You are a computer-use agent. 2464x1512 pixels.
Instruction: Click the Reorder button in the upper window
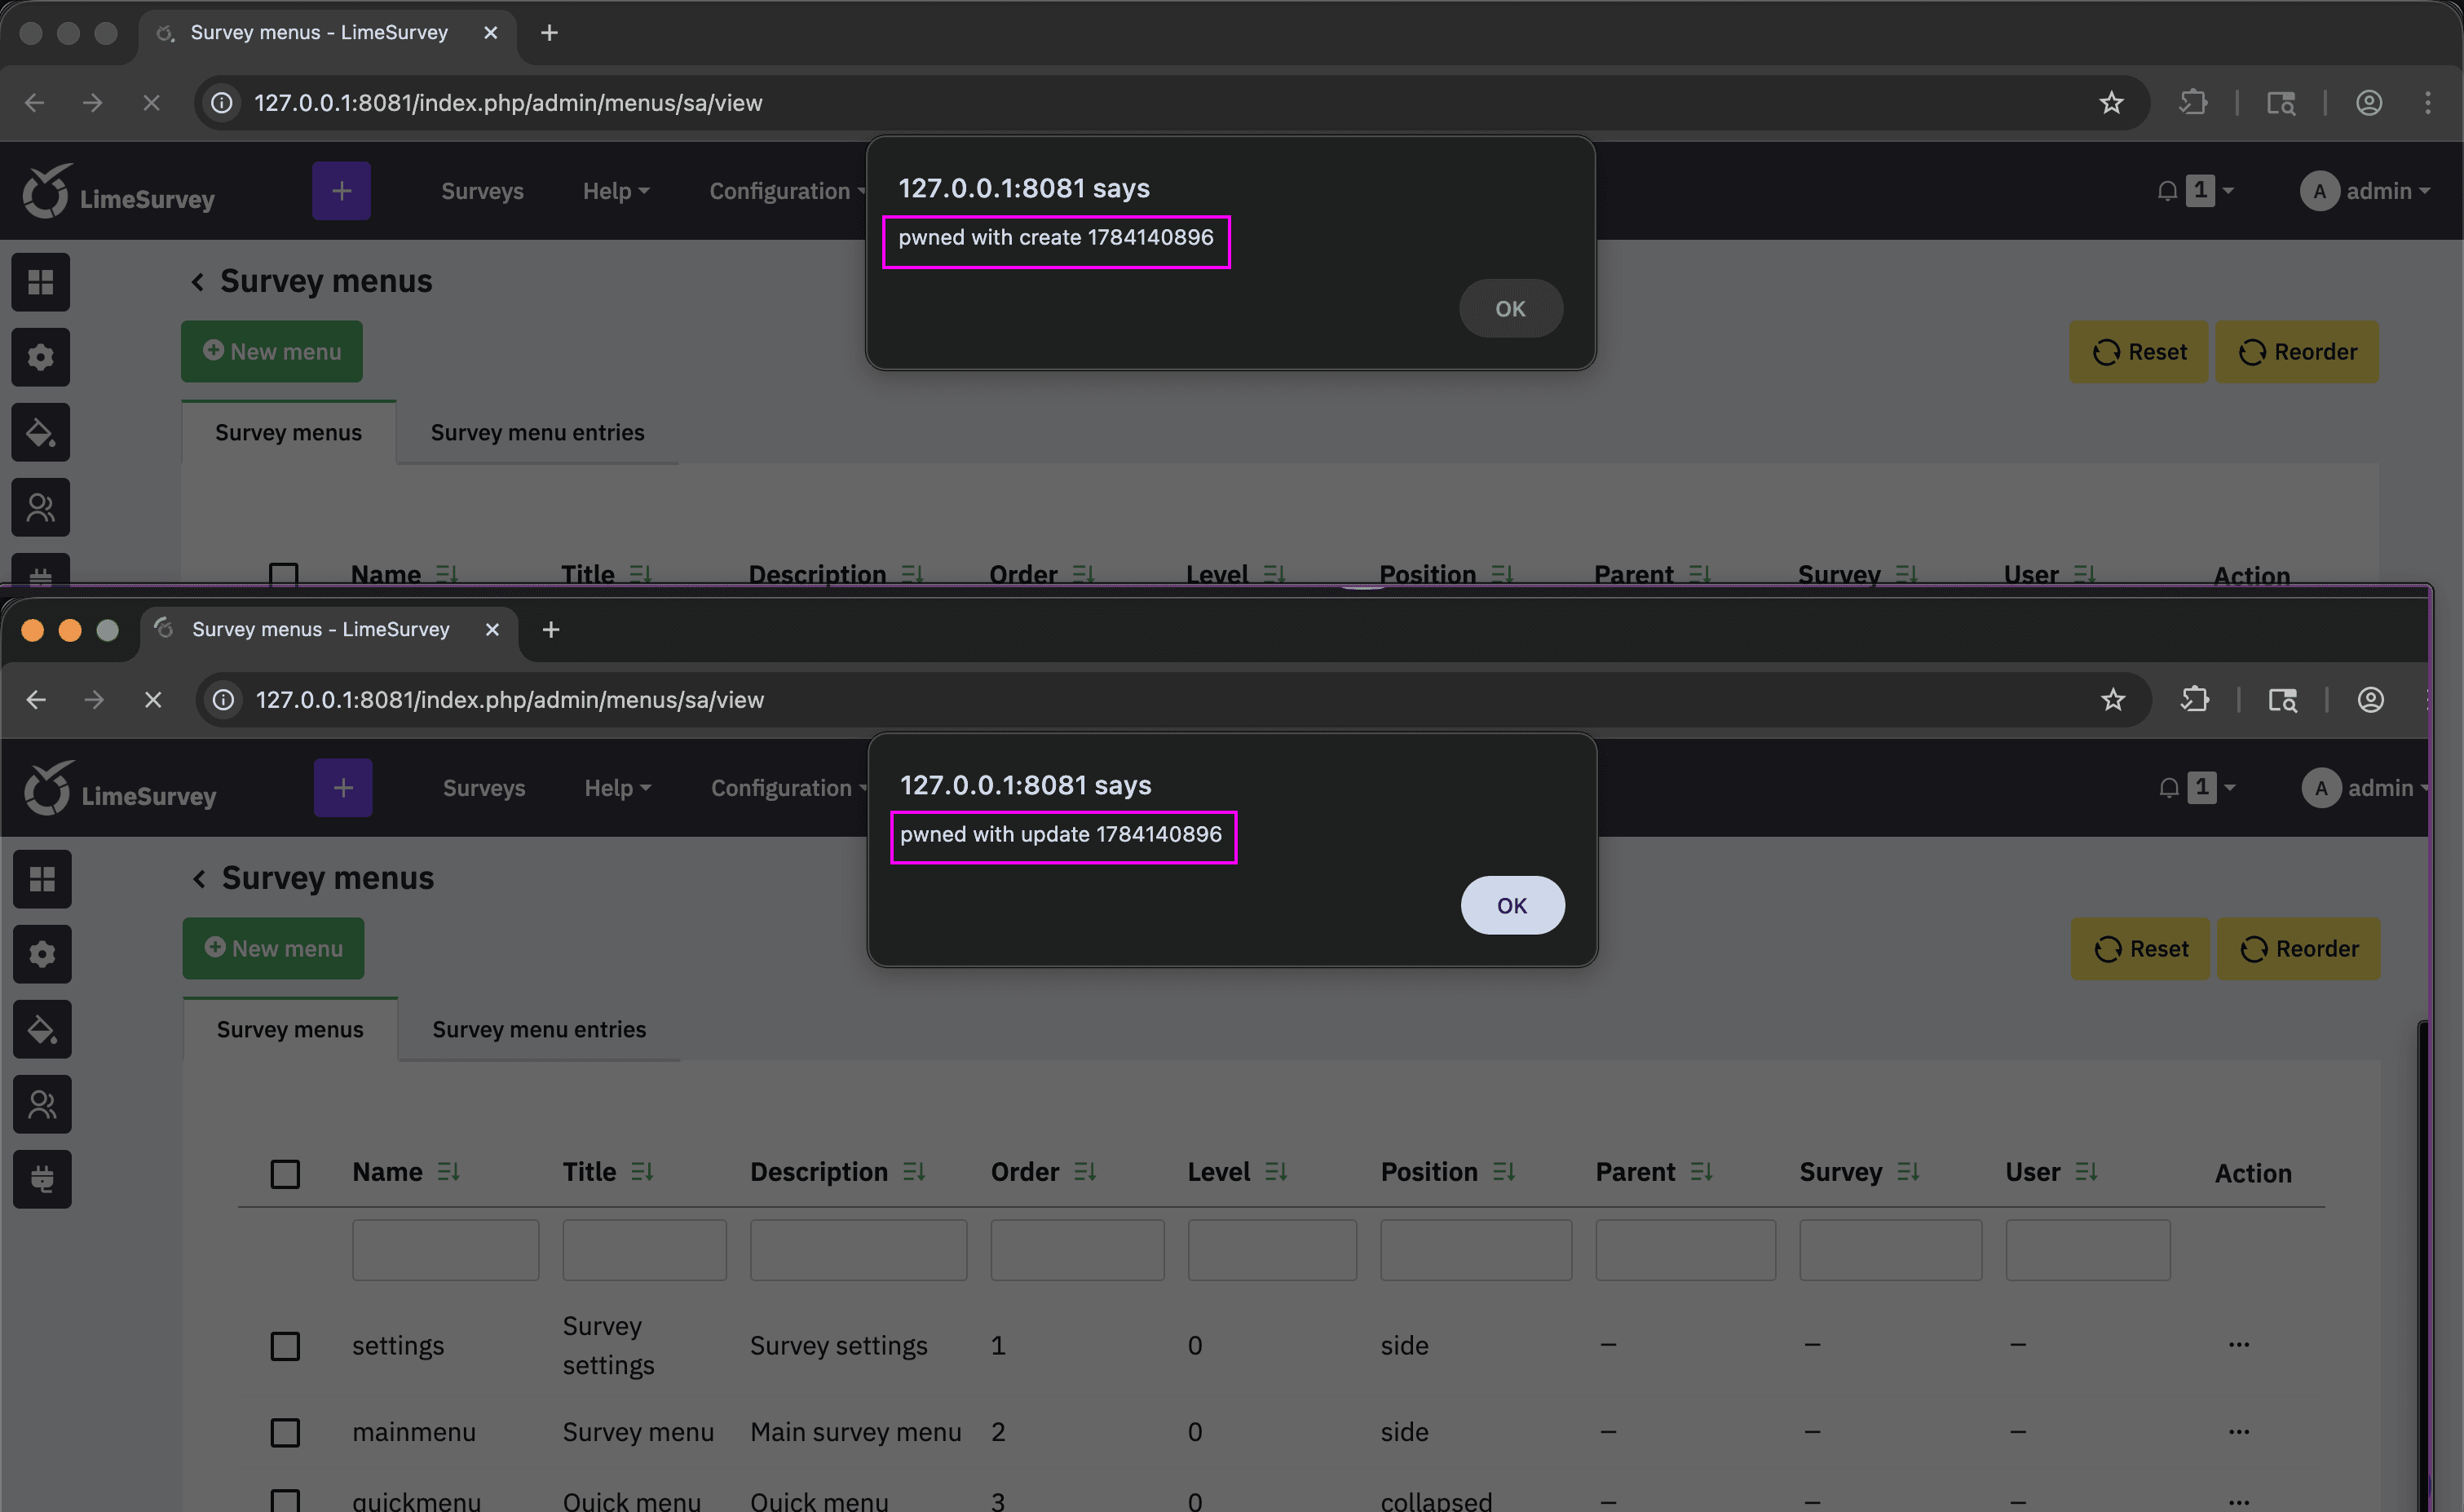pyautogui.click(x=2296, y=351)
